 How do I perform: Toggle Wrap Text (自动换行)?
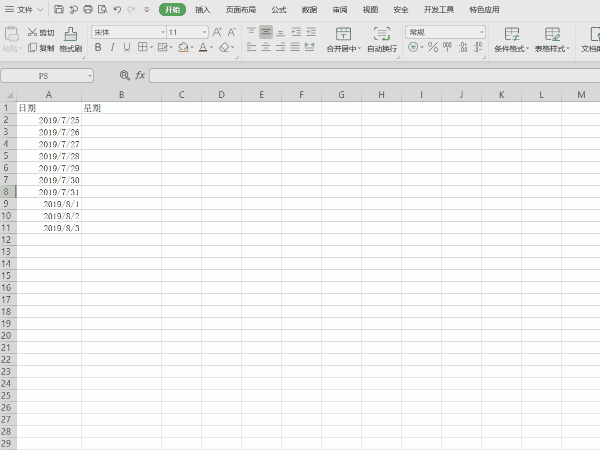(x=382, y=40)
